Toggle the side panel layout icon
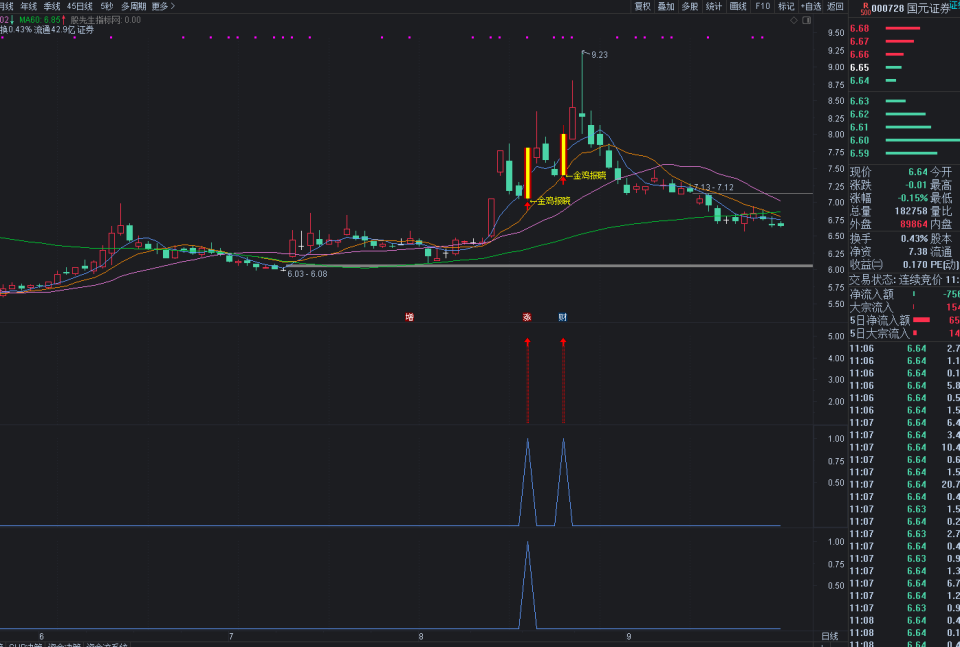Image resolution: width=960 pixels, height=647 pixels. [806, 20]
